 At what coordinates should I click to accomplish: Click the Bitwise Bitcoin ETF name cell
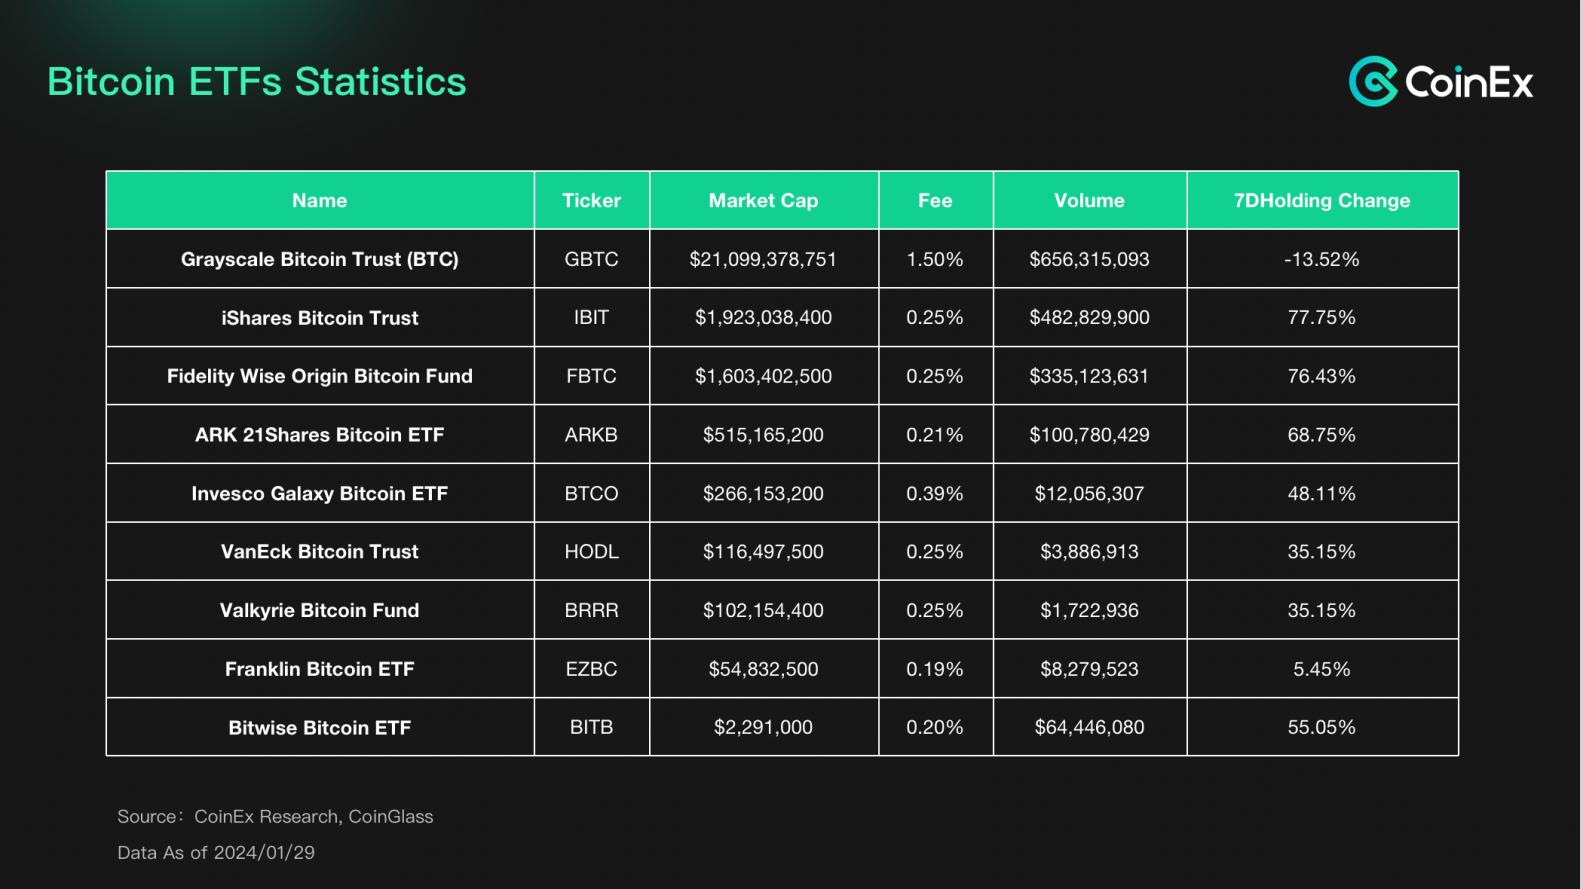point(320,728)
